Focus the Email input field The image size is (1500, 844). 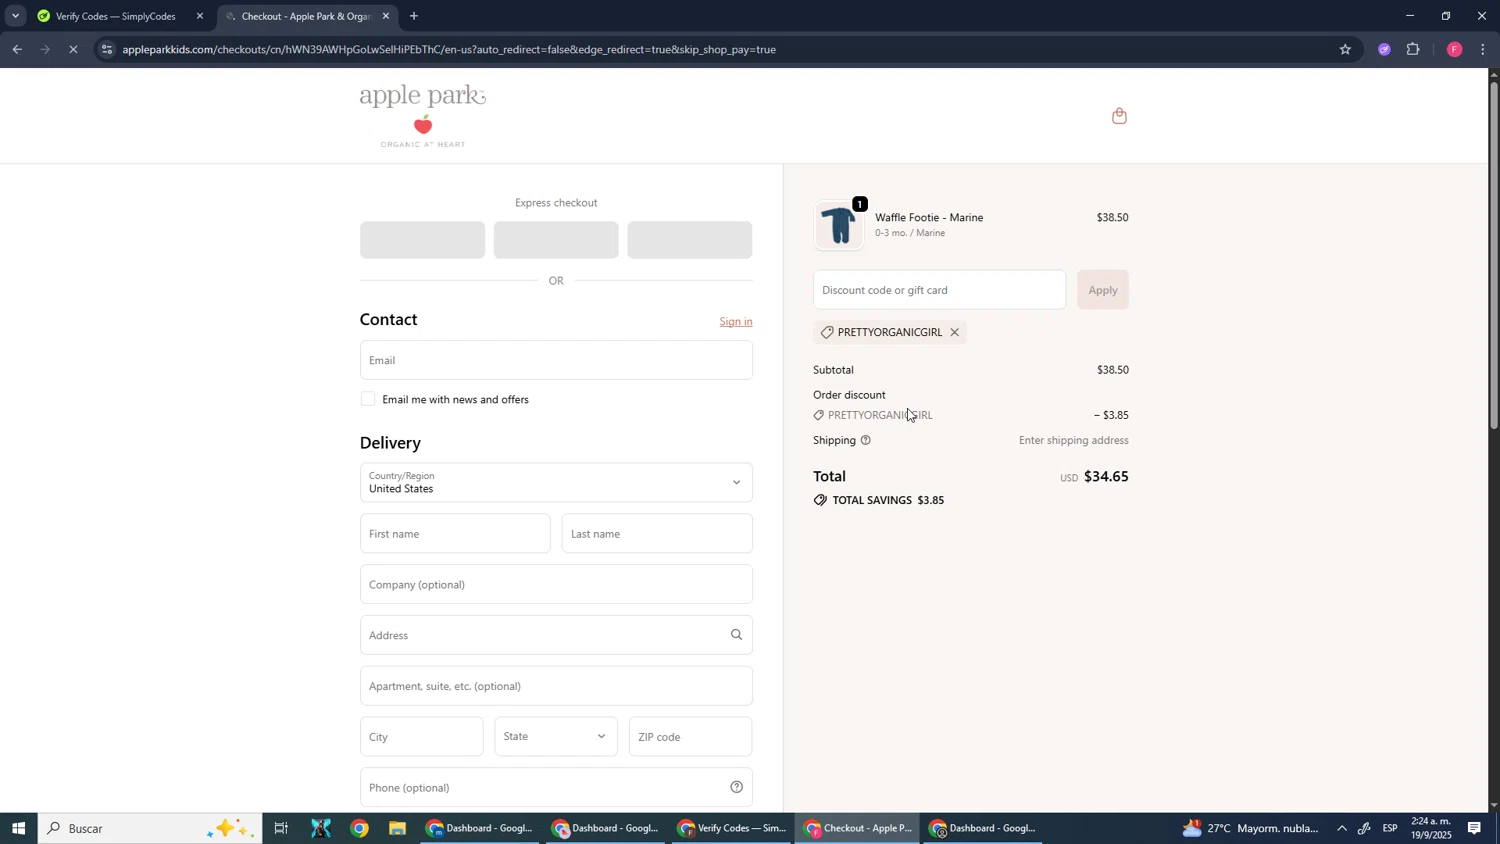(556, 360)
